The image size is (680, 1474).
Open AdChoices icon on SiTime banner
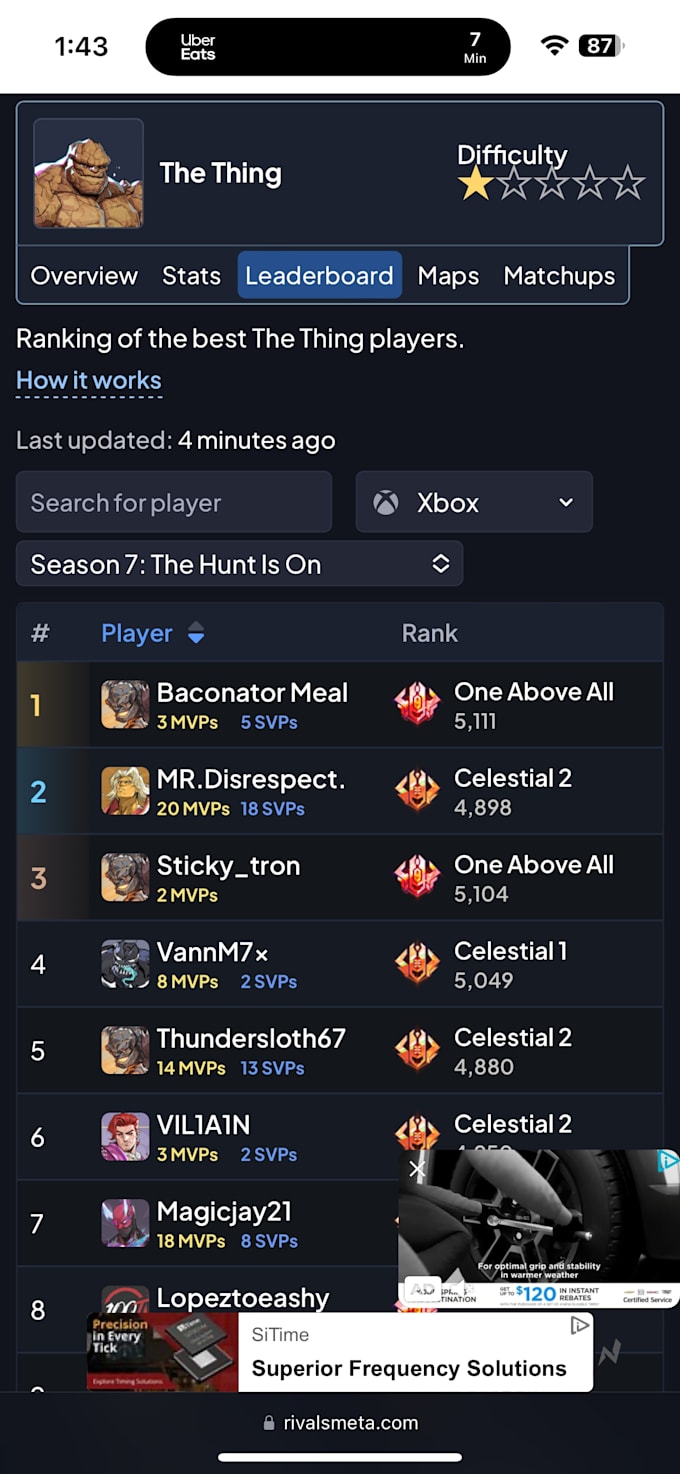click(x=579, y=1325)
